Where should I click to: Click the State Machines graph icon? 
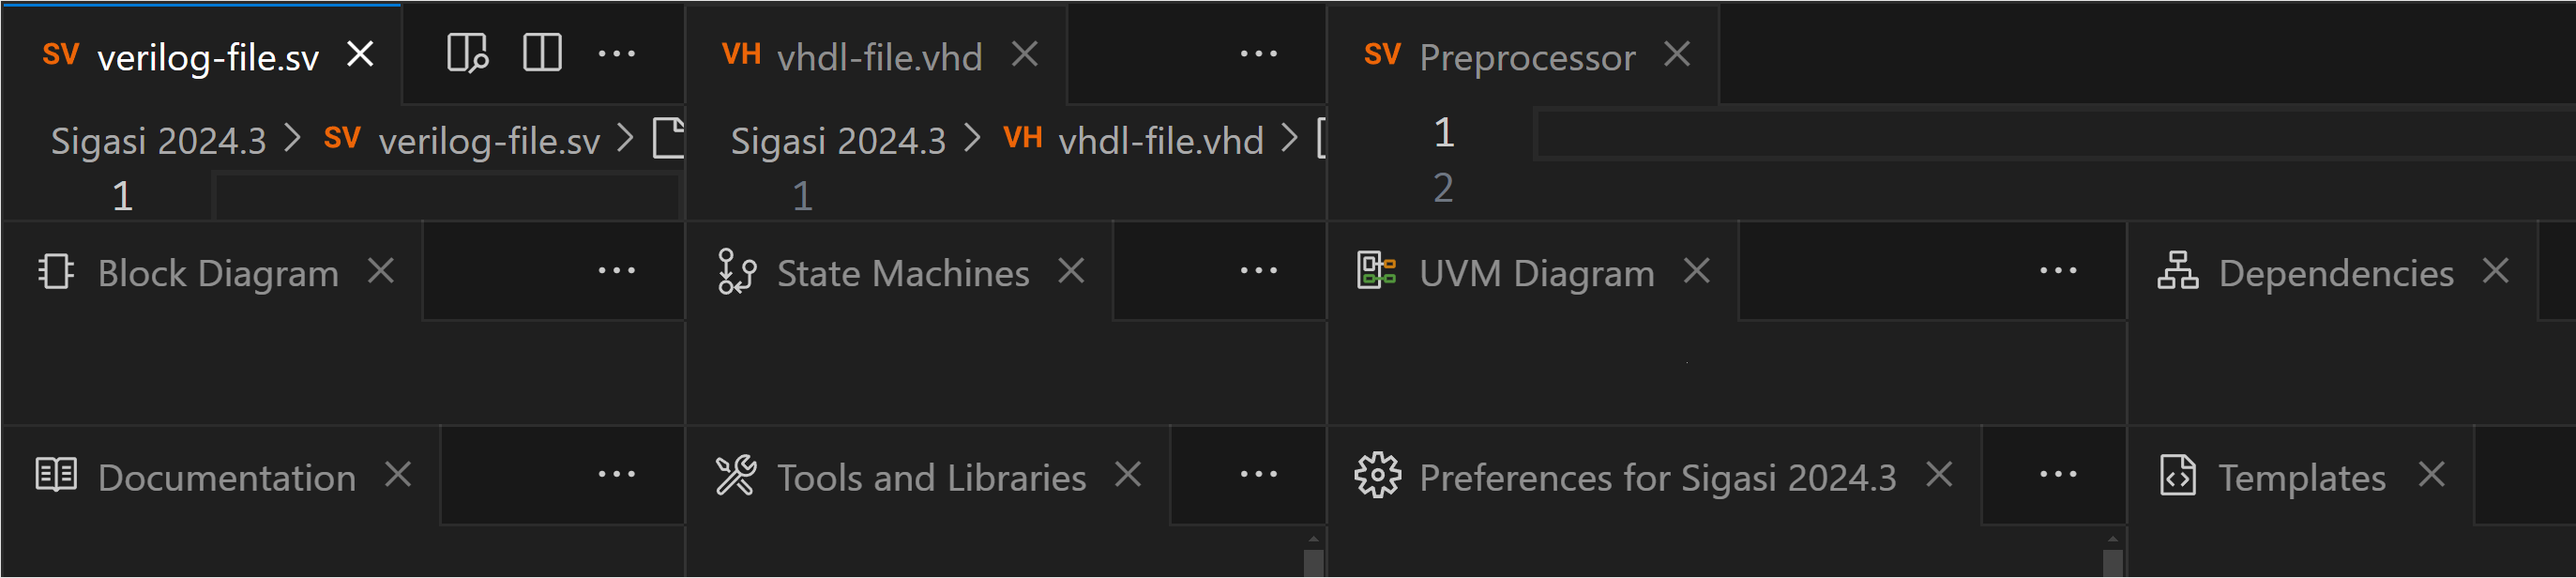point(736,272)
